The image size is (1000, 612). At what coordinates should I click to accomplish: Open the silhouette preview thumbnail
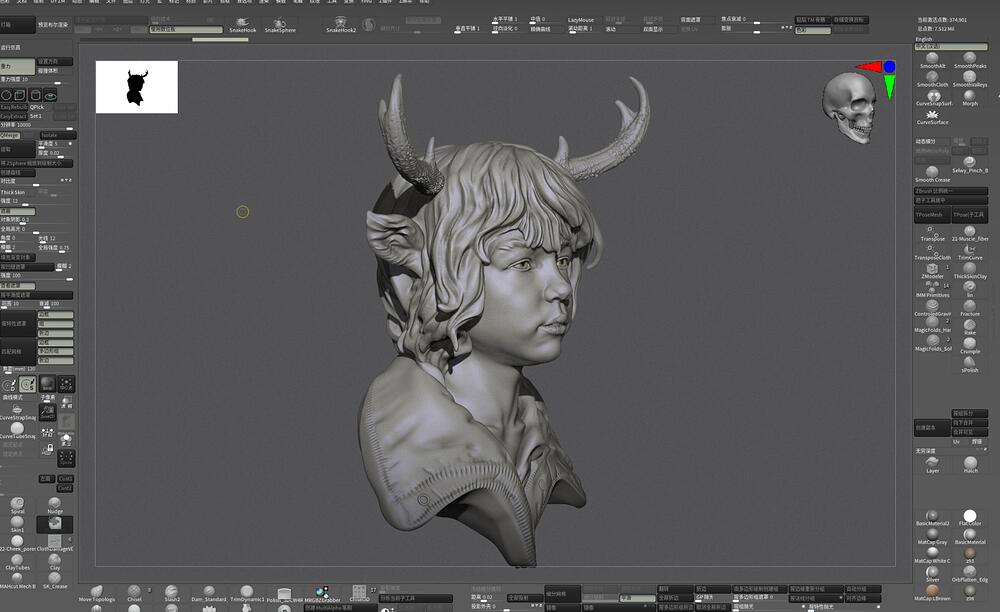click(137, 87)
